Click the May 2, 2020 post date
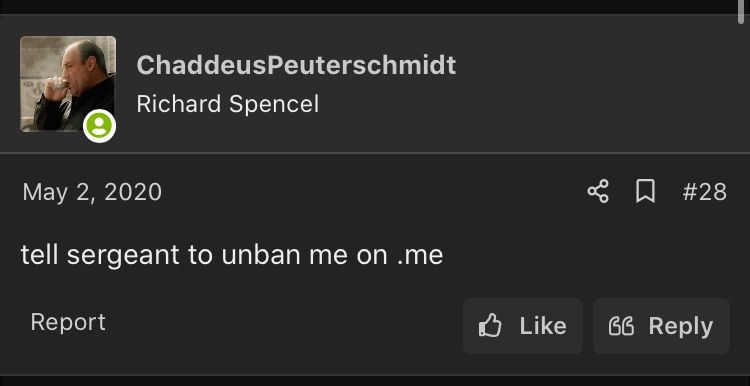The image size is (750, 386). pyautogui.click(x=92, y=192)
